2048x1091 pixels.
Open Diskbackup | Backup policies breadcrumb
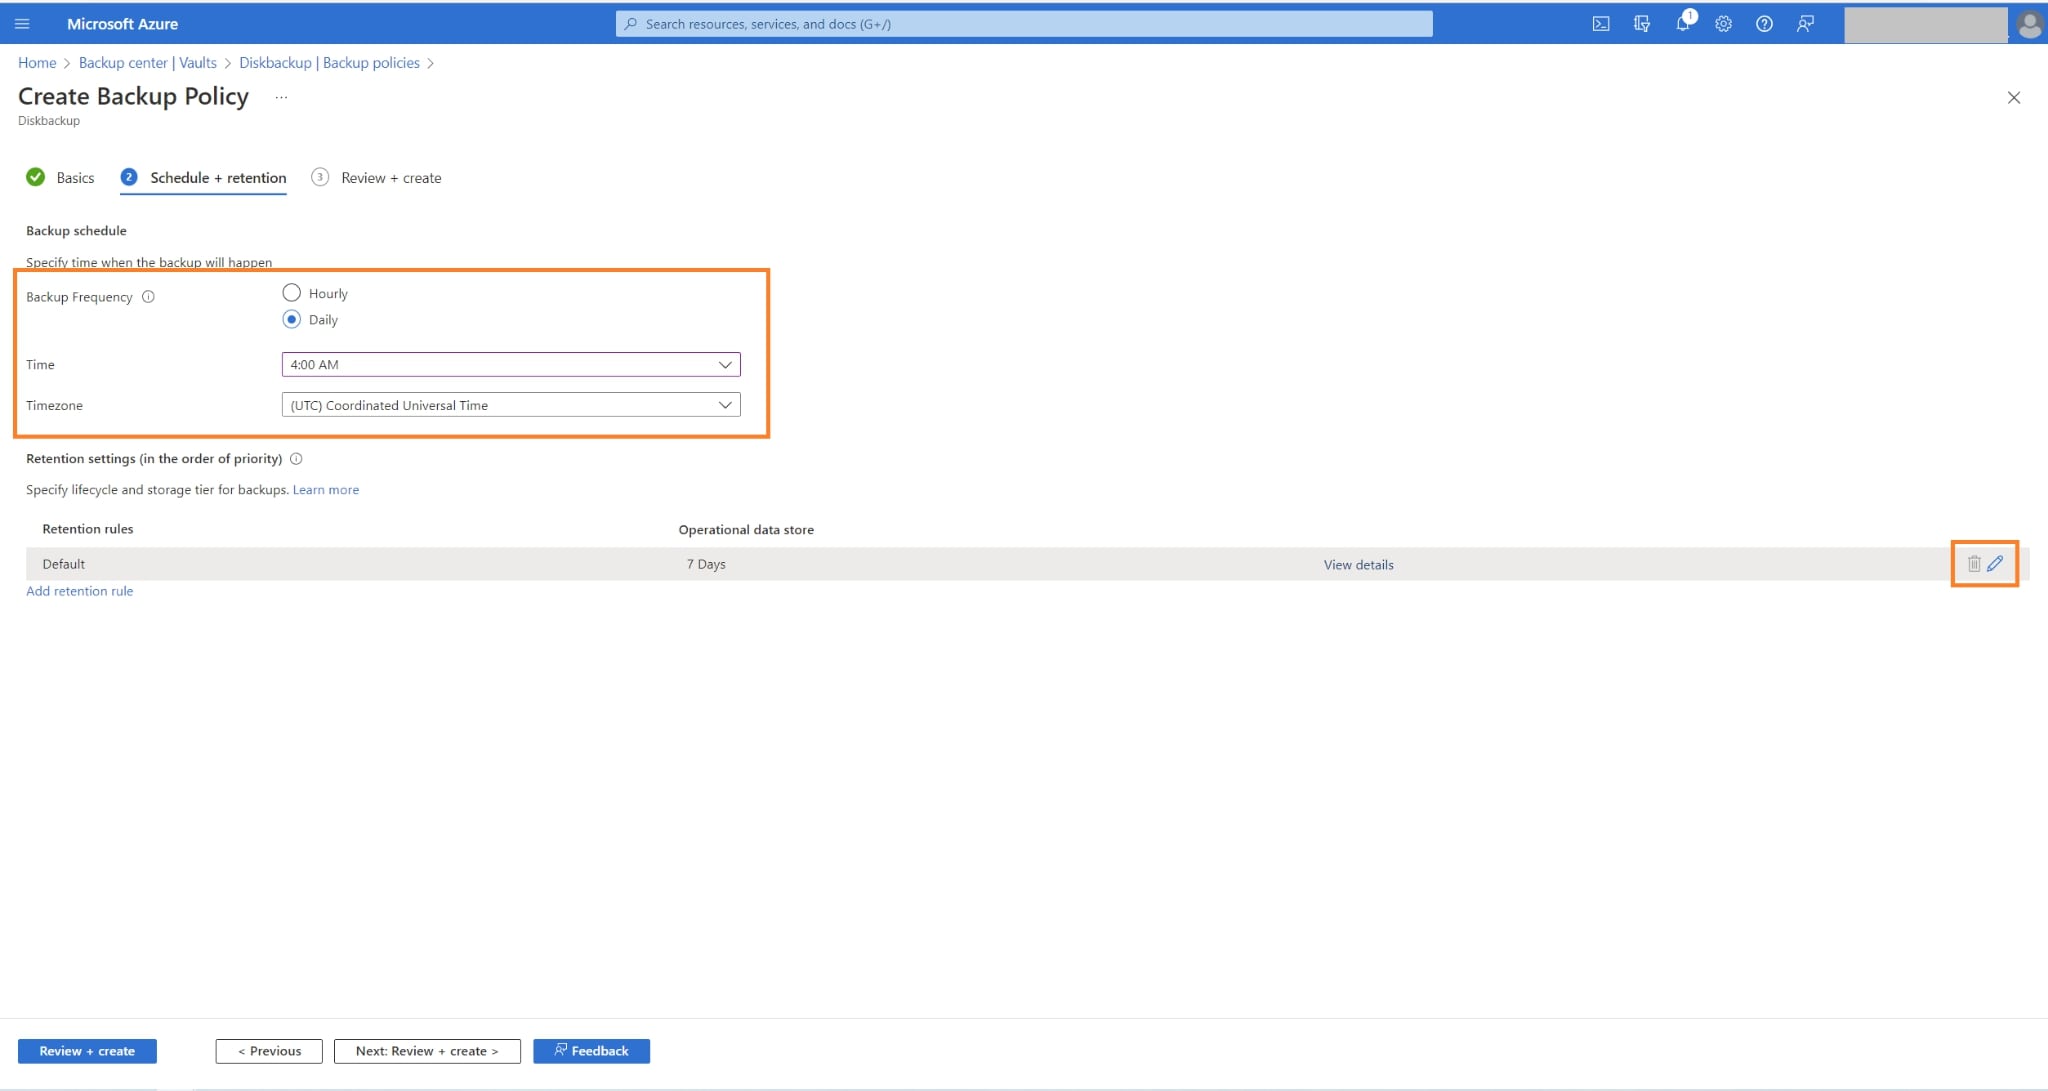[x=329, y=63]
